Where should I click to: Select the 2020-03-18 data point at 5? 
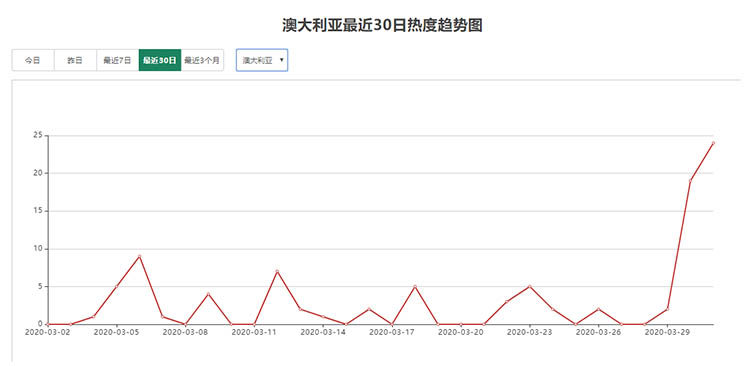pyautogui.click(x=415, y=287)
